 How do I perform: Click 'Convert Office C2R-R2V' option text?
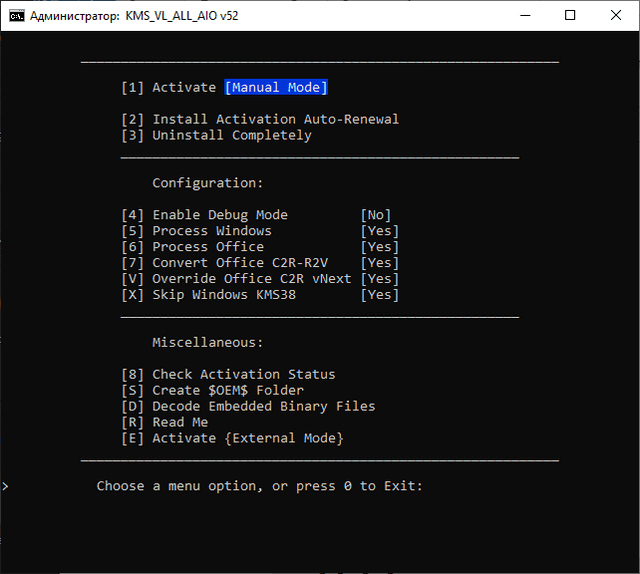click(x=240, y=263)
